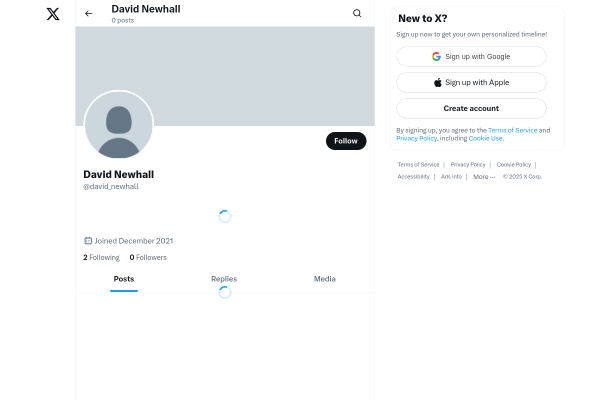
Task: Open the Cookie Use link
Action: click(x=486, y=138)
